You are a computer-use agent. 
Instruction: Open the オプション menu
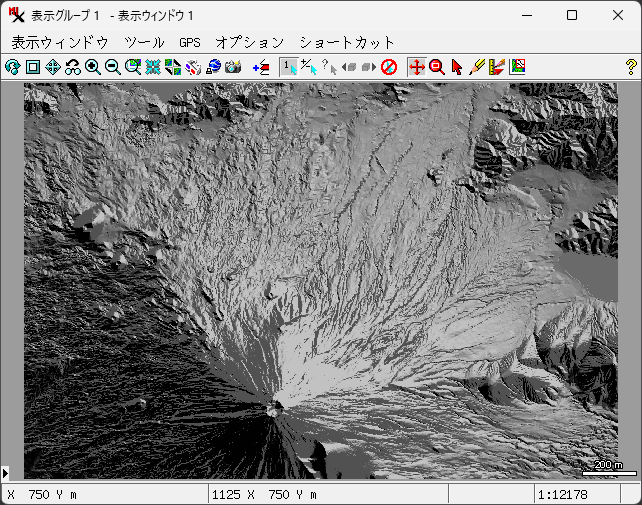(250, 42)
